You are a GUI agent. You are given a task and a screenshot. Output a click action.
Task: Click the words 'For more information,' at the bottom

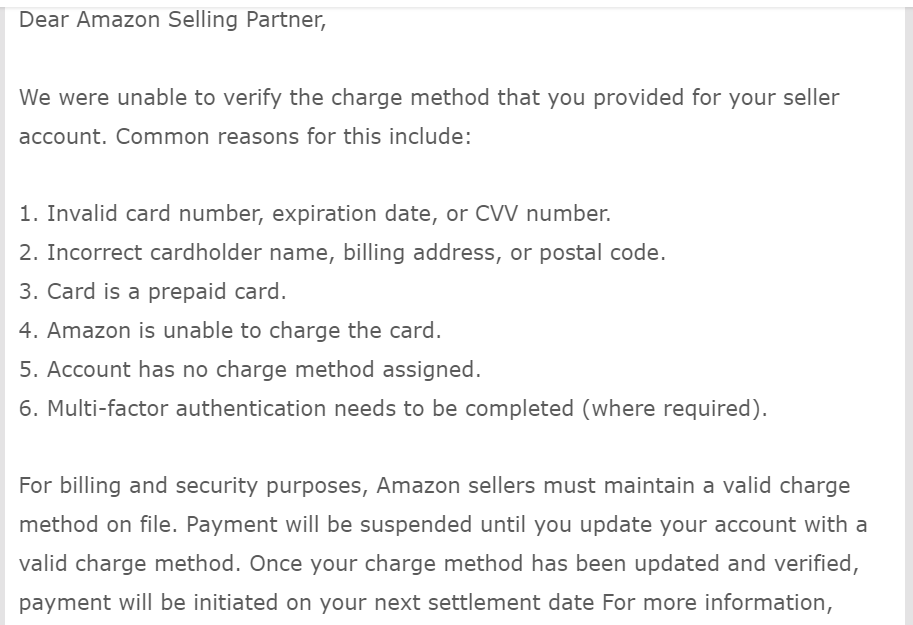click(x=717, y=603)
